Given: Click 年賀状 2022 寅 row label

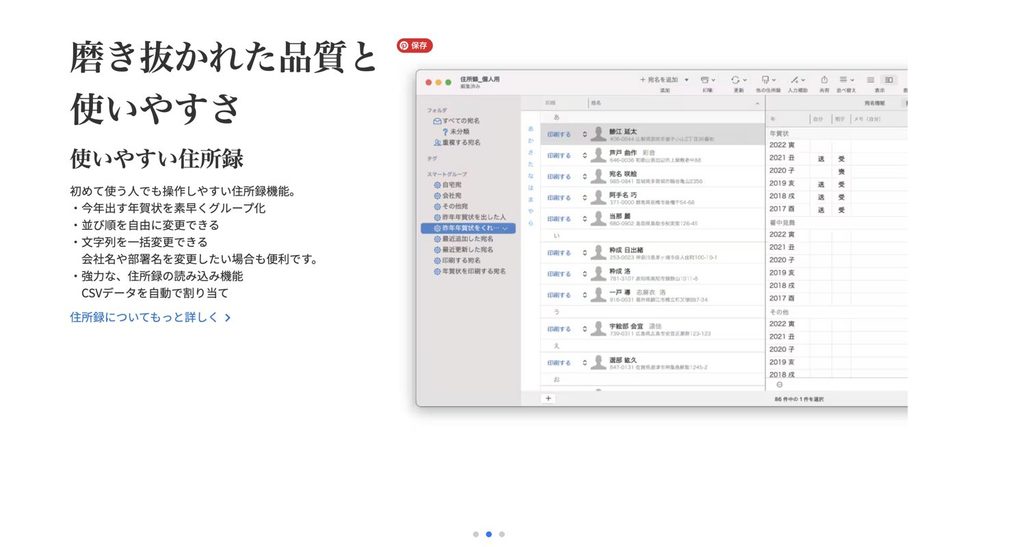Looking at the screenshot, I should (782, 145).
